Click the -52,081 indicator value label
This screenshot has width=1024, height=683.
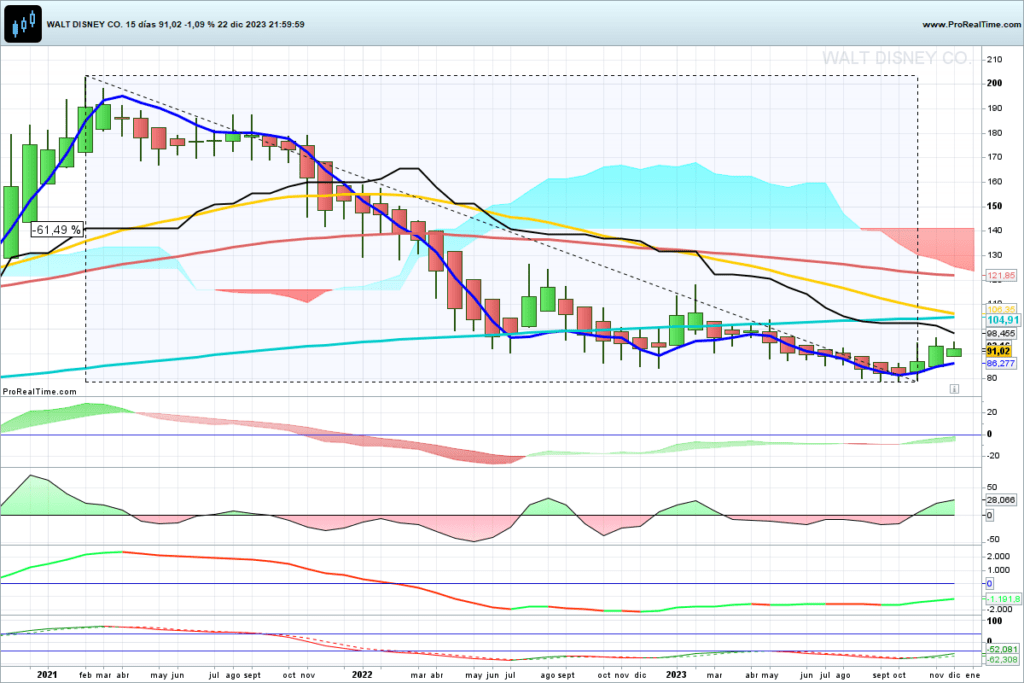(x=1002, y=649)
